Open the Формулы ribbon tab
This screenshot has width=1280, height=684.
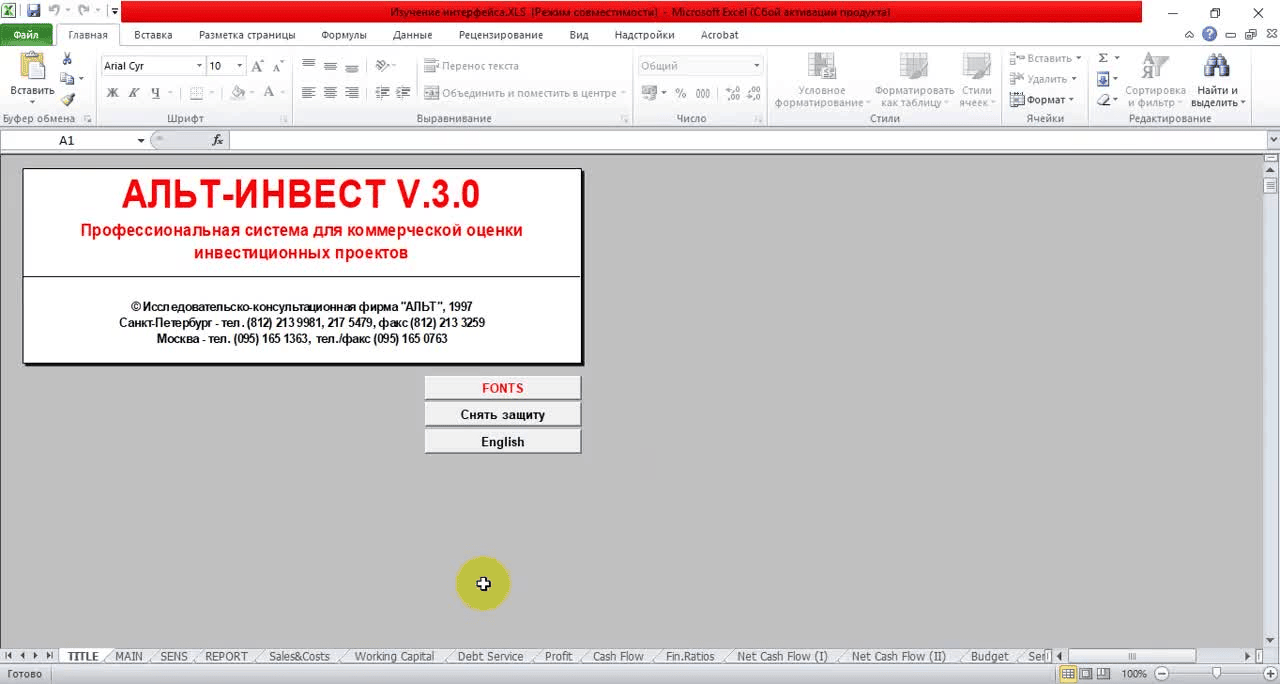343,35
